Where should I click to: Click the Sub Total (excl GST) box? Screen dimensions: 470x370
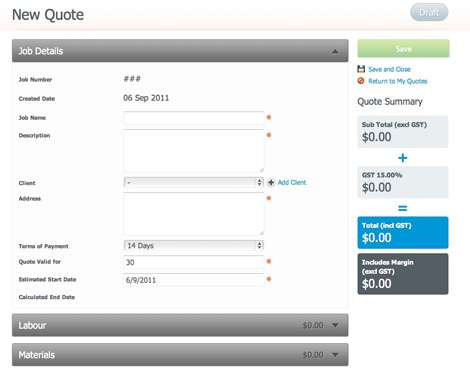pos(403,132)
